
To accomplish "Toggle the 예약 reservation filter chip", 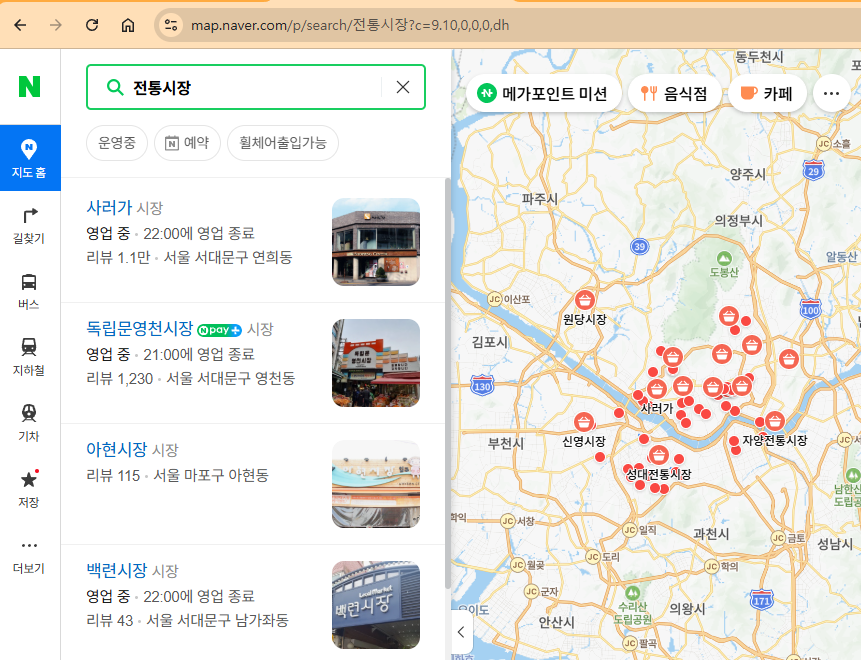I will [187, 143].
